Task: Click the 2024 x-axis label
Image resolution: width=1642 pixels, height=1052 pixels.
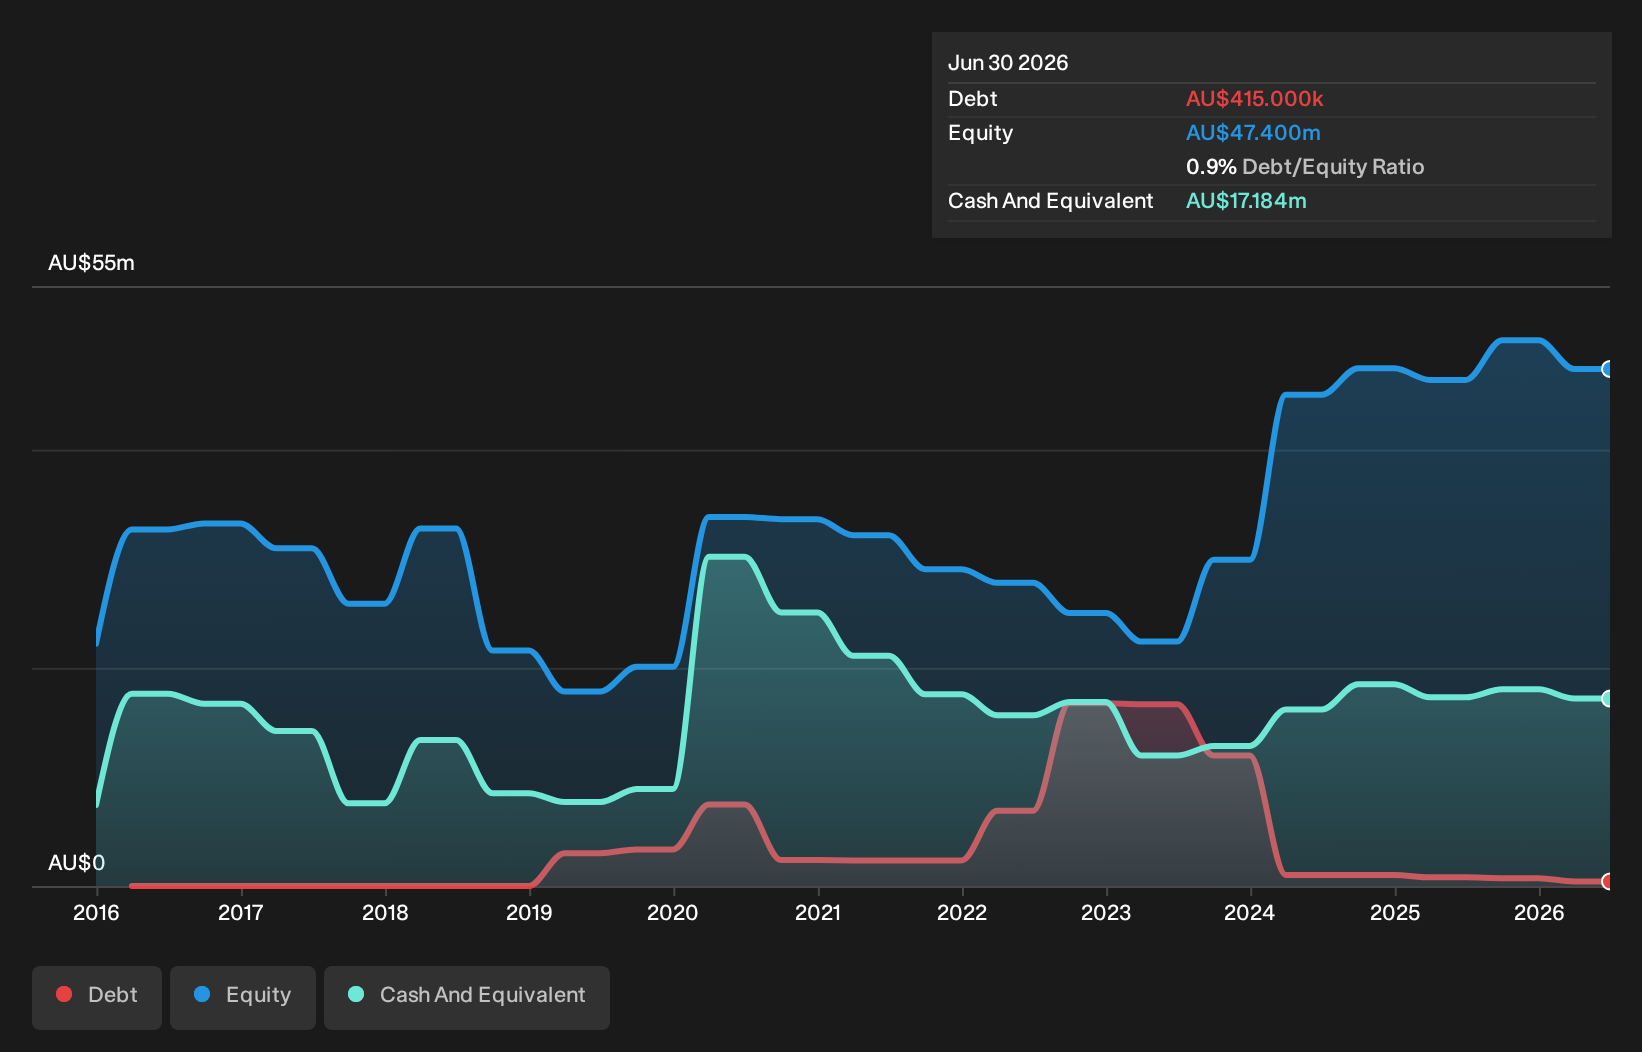Action: click(1250, 912)
